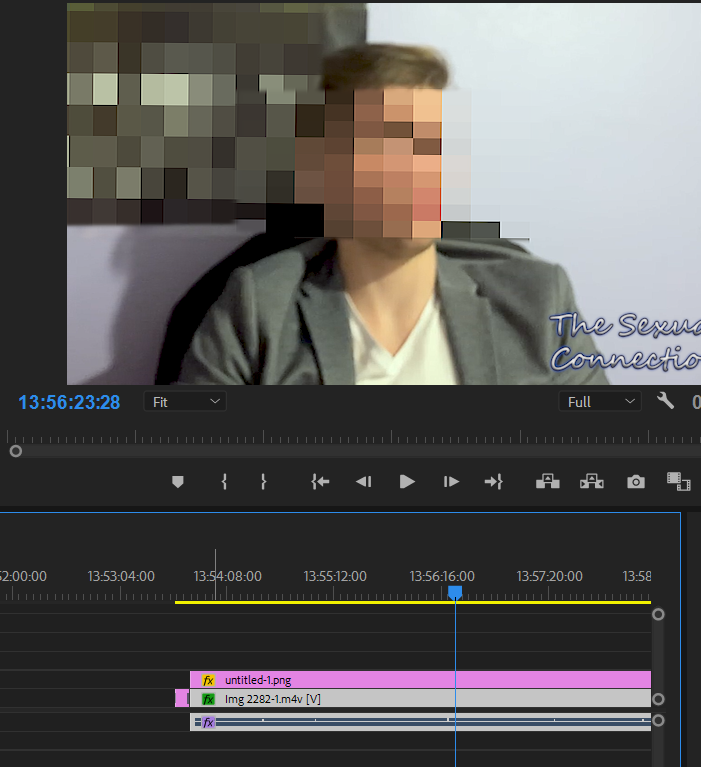Click the middle vertical scroll handle beside video track

point(658,699)
